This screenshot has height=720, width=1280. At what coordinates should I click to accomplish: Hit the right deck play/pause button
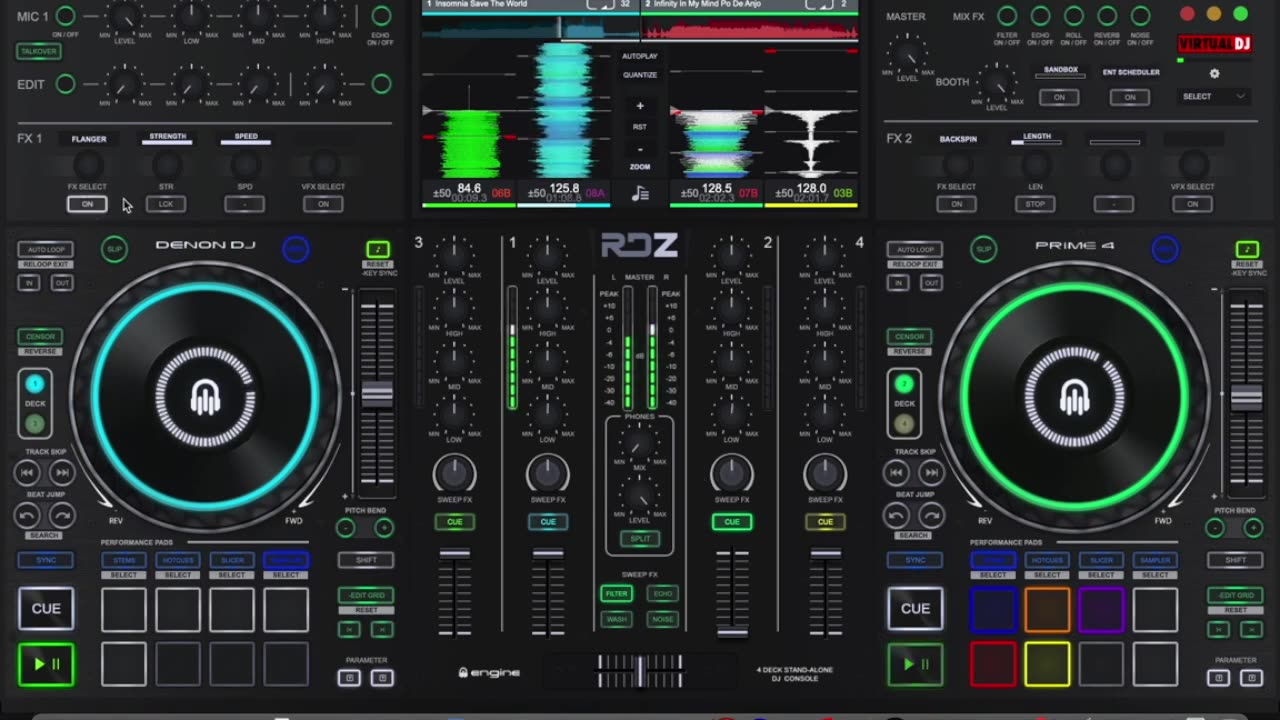click(x=915, y=664)
